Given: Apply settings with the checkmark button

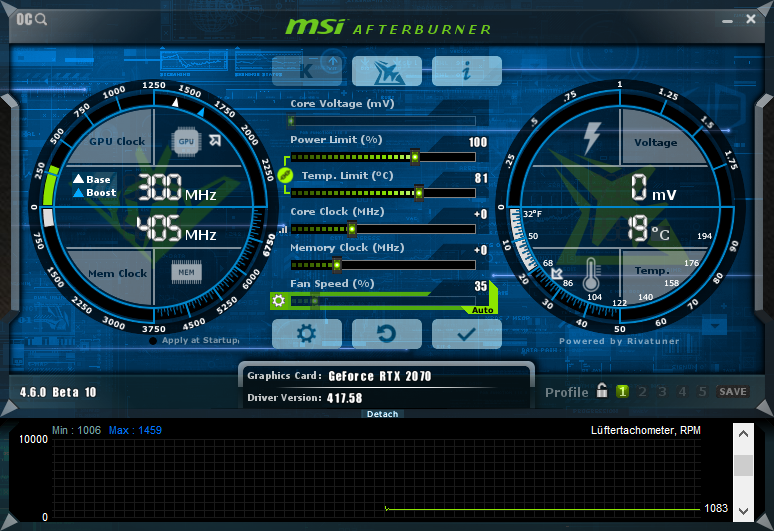Looking at the screenshot, I should pos(467,334).
